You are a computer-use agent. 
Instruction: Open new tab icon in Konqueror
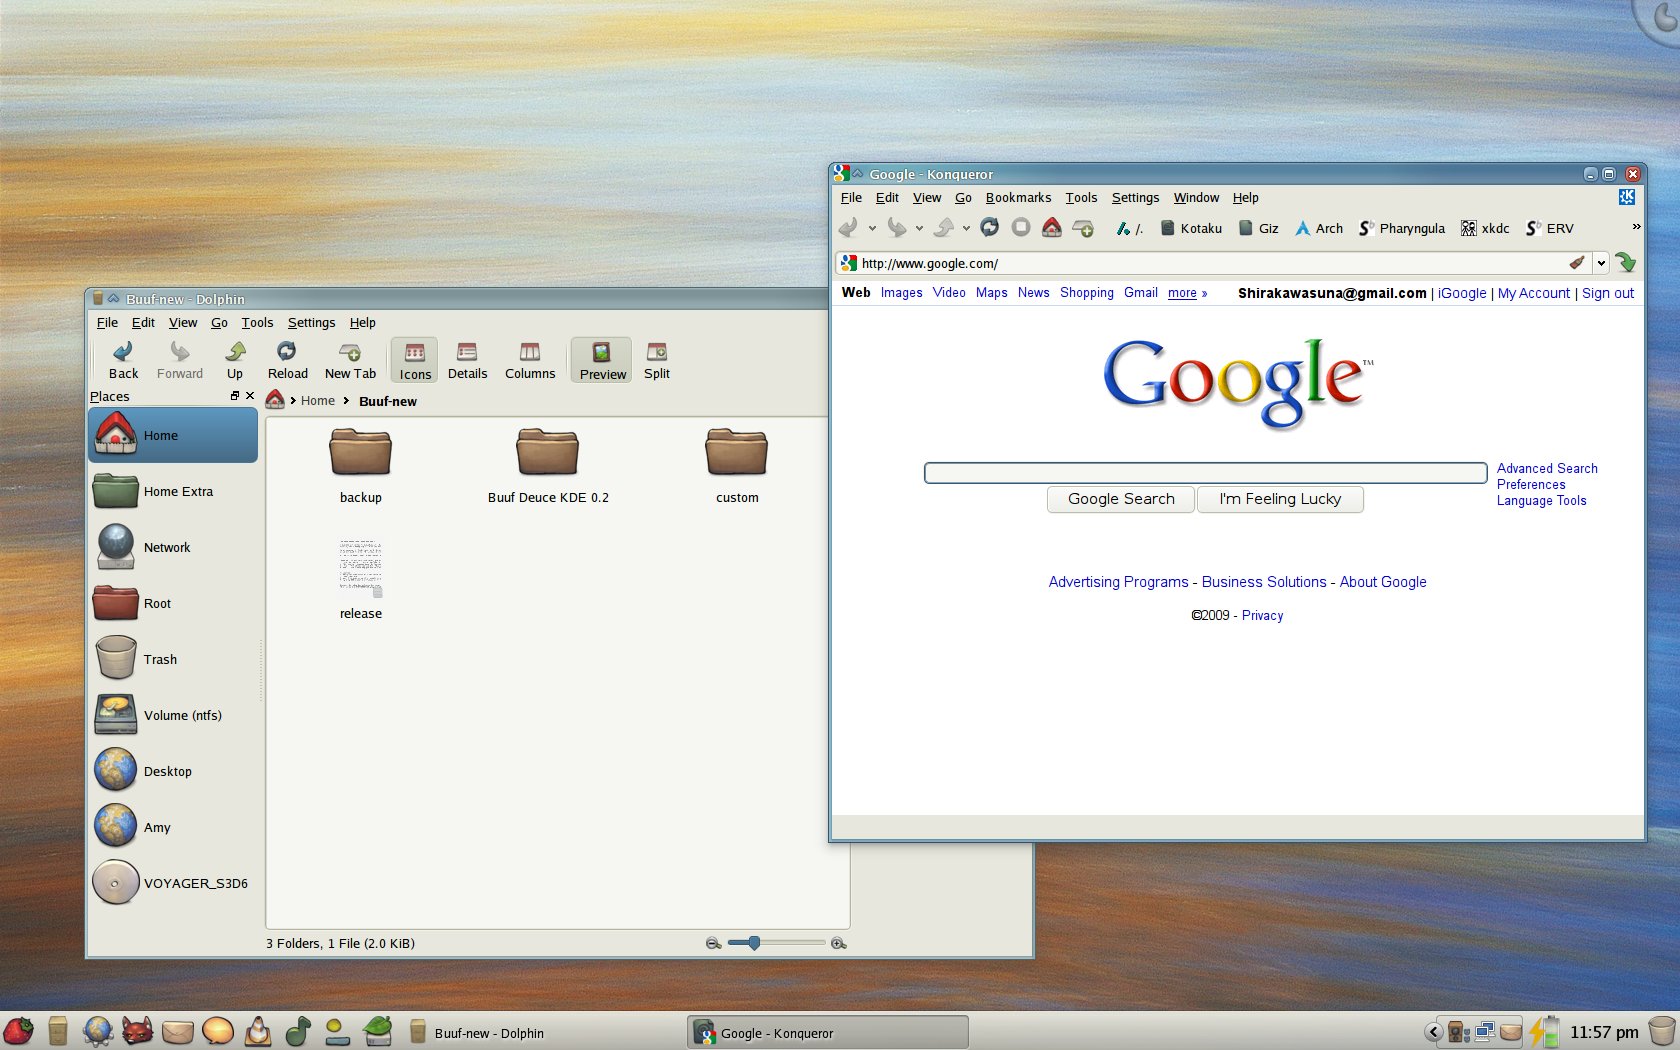(1083, 228)
